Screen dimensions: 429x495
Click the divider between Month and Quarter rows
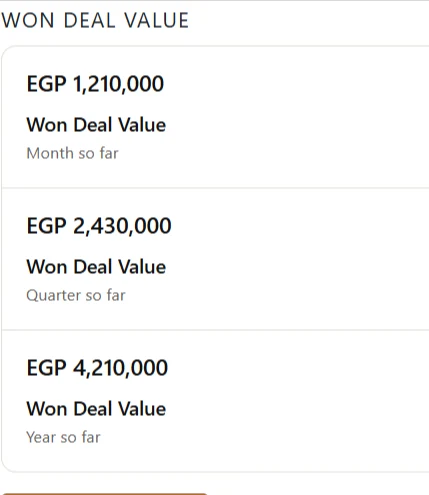click(215, 188)
